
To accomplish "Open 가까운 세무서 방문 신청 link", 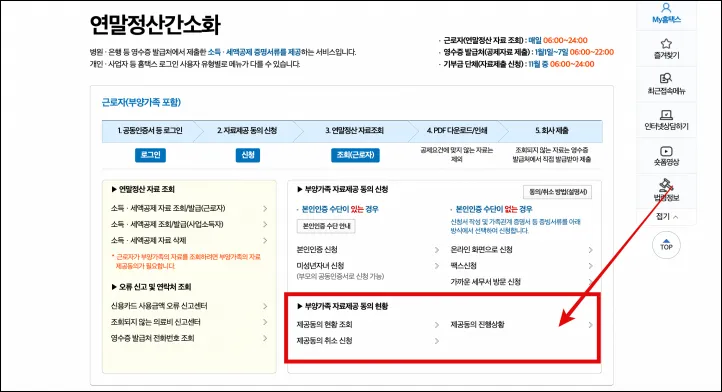I will coord(485,282).
